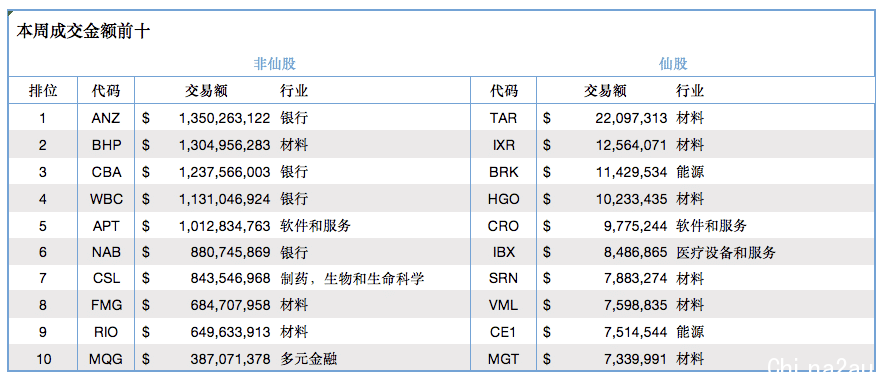This screenshot has height=380, width=878.
Task: Select the TAR penny stock code
Action: (503, 118)
